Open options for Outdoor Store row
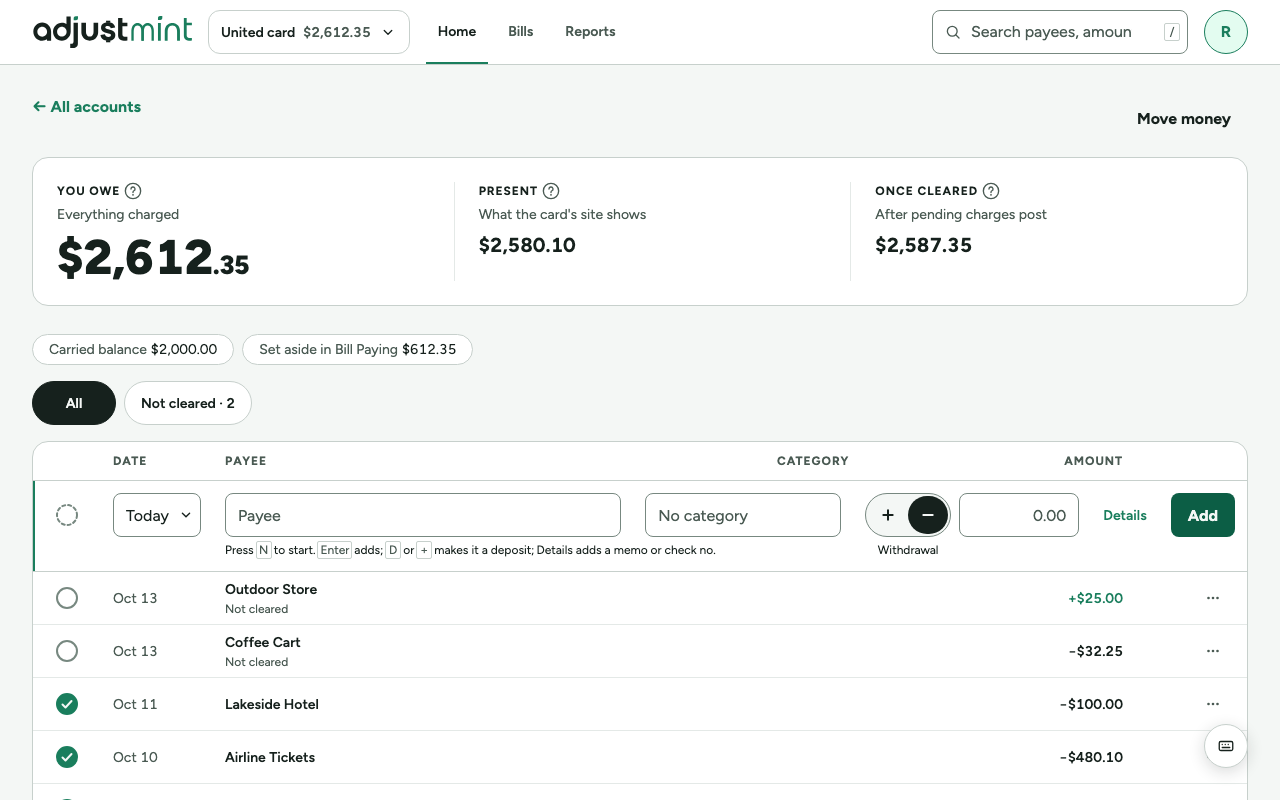 tap(1213, 598)
